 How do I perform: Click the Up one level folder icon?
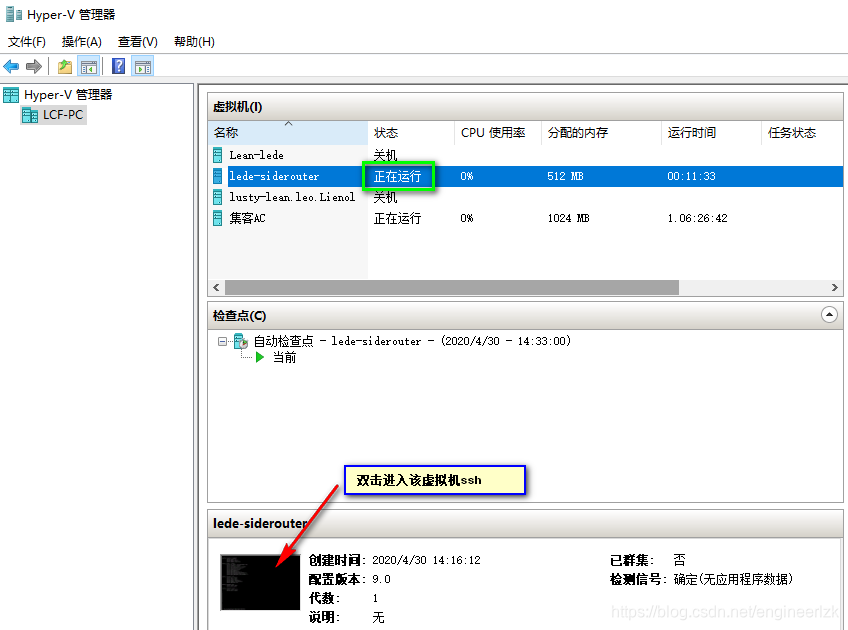coord(65,67)
